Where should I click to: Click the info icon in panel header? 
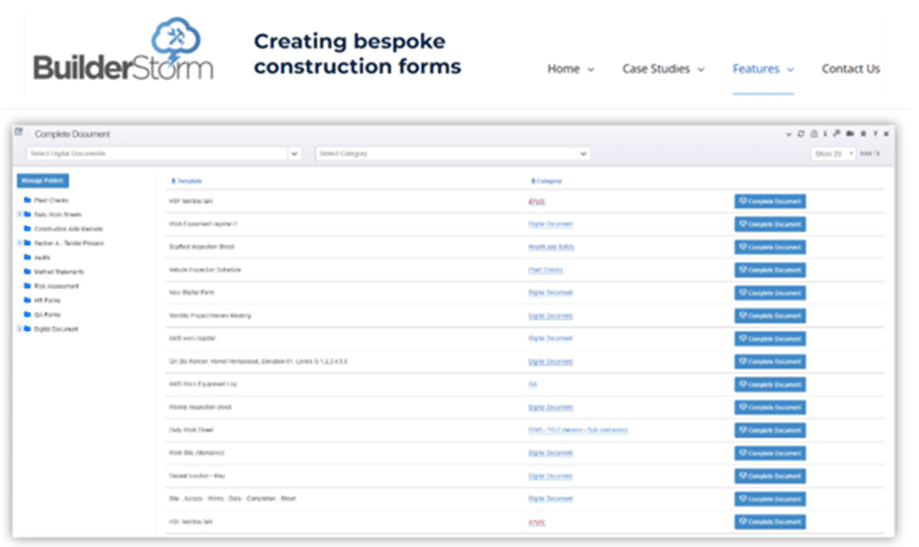click(x=825, y=134)
